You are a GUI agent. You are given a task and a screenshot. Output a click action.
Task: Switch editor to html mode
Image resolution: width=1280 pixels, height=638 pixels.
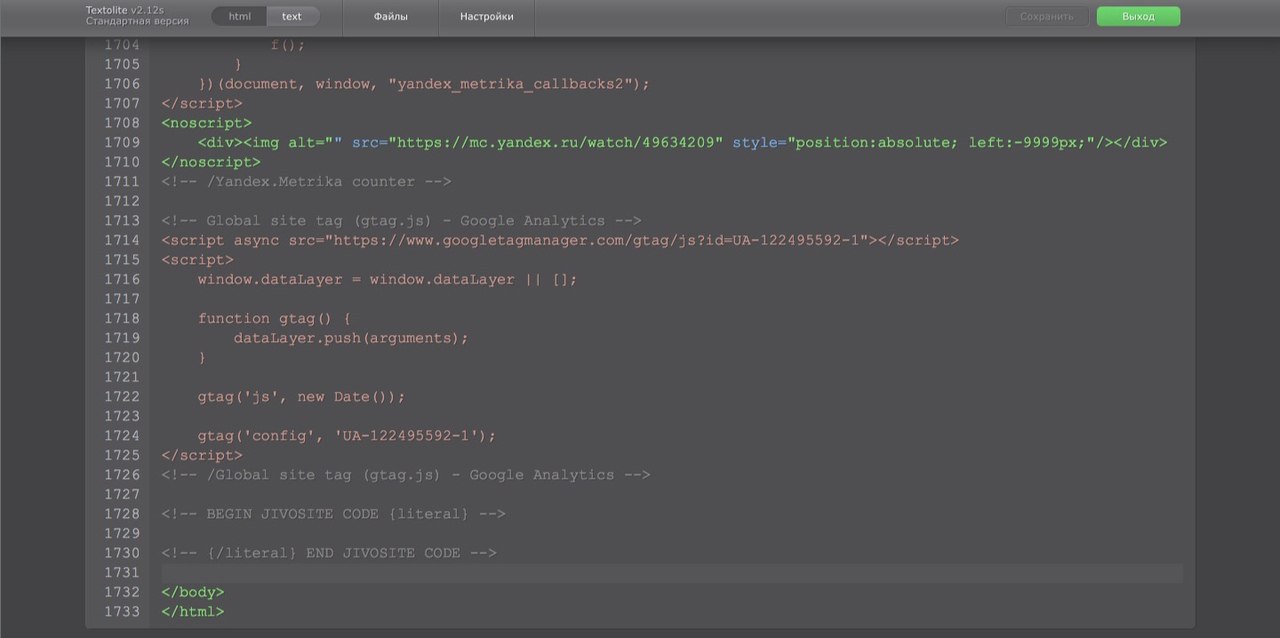point(239,16)
